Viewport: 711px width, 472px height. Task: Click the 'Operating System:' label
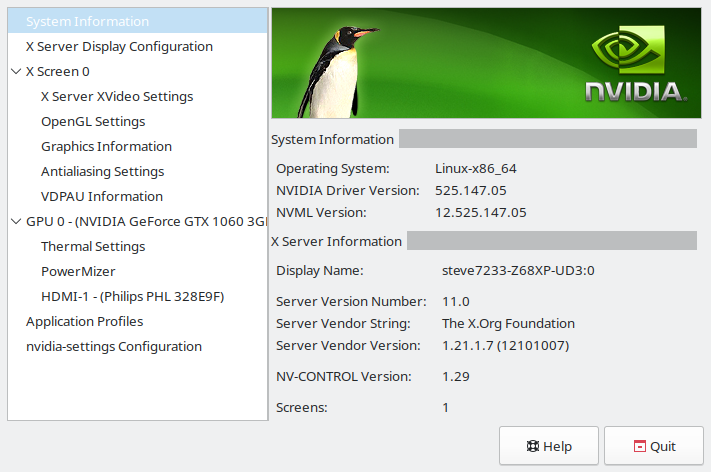pyautogui.click(x=333, y=169)
